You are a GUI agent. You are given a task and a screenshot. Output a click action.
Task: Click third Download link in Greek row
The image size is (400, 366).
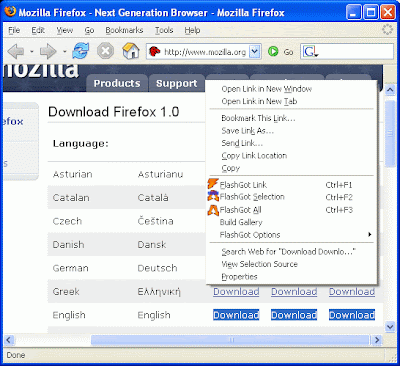point(352,292)
